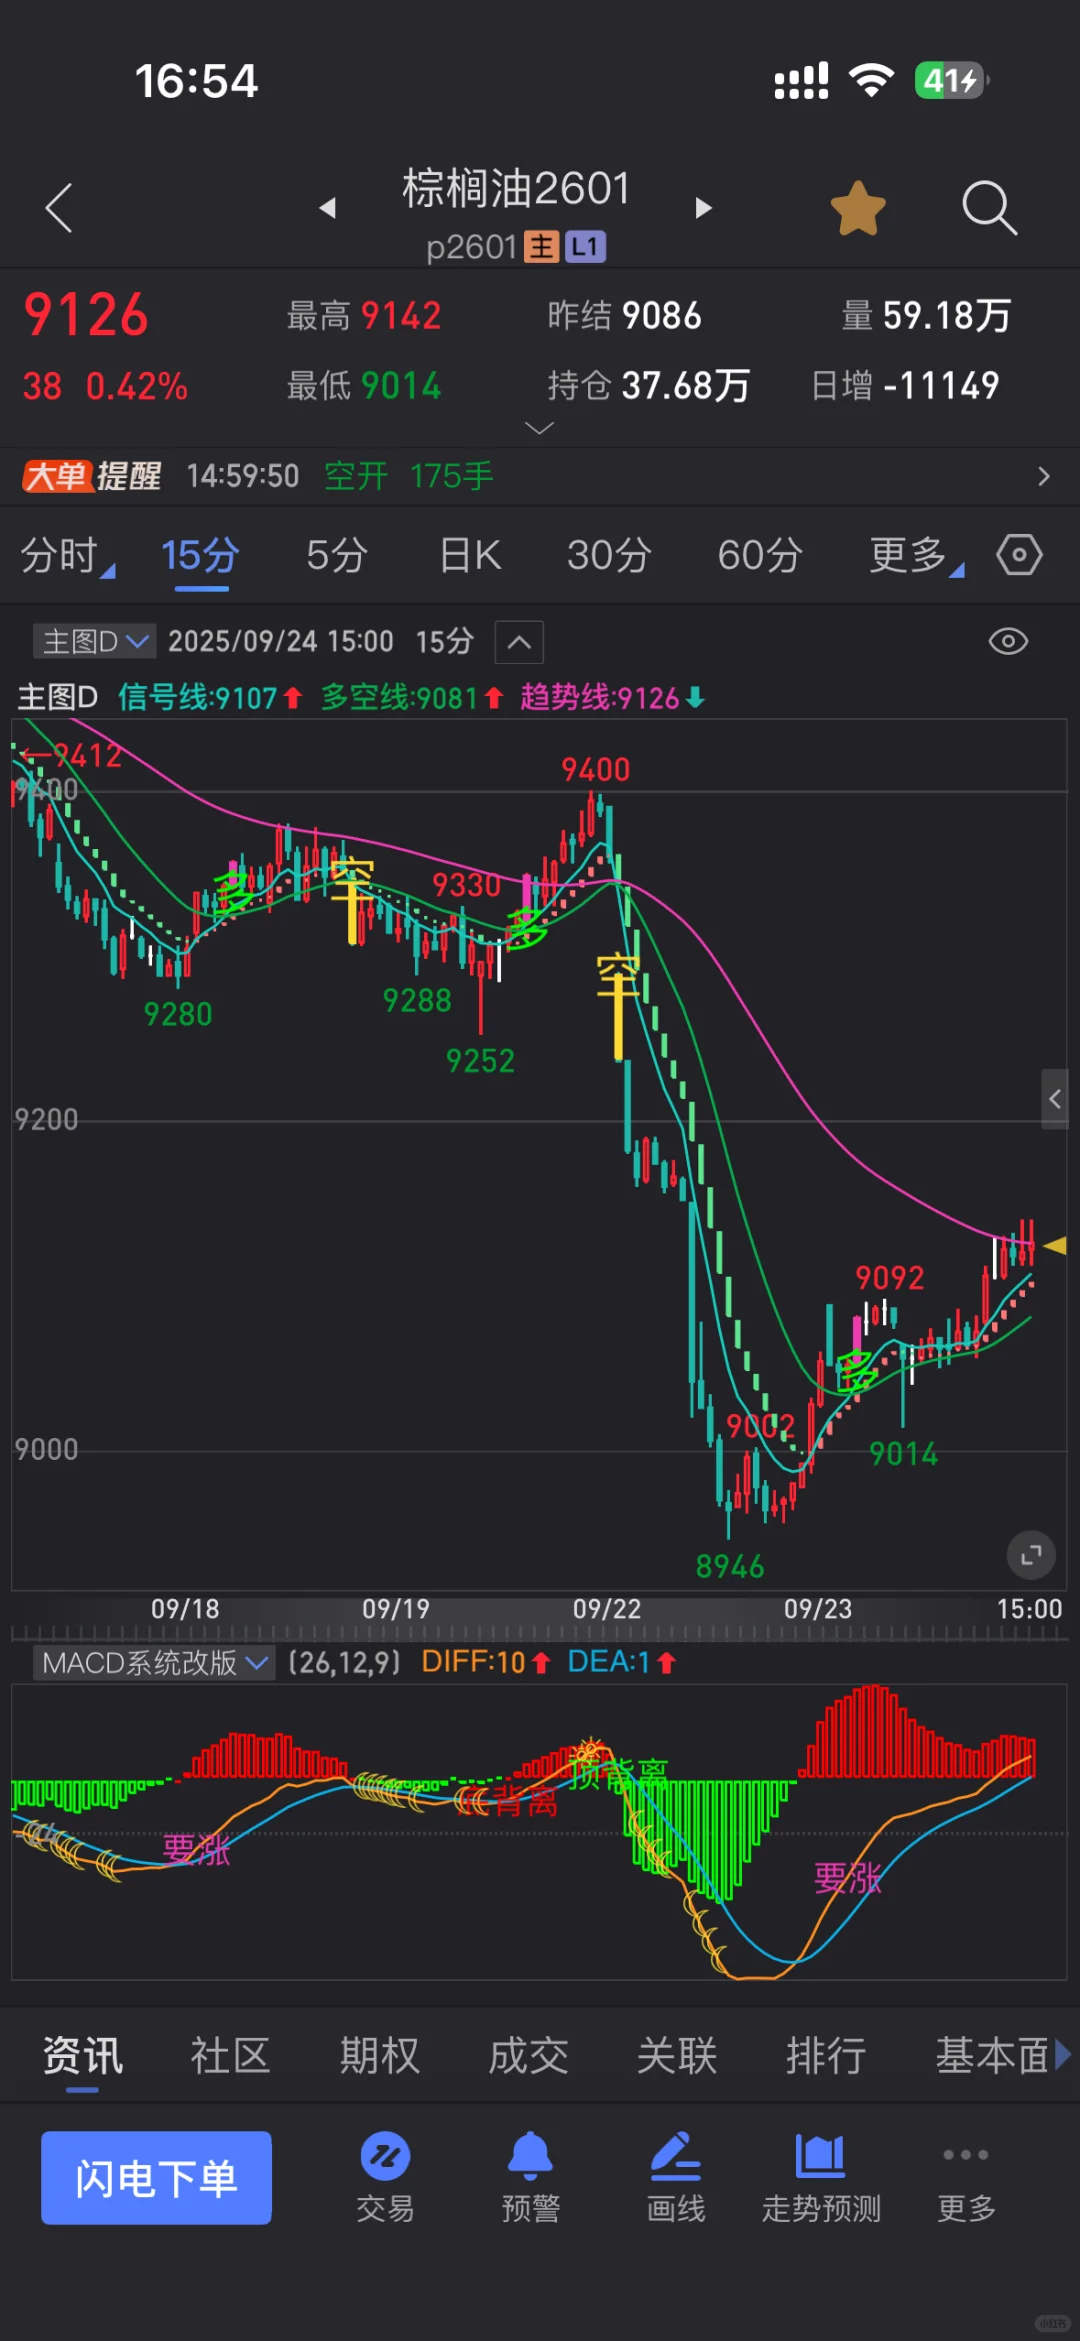The height and width of the screenshot is (2341, 1080).
Task: Select the 5分 period tab
Action: 337,555
